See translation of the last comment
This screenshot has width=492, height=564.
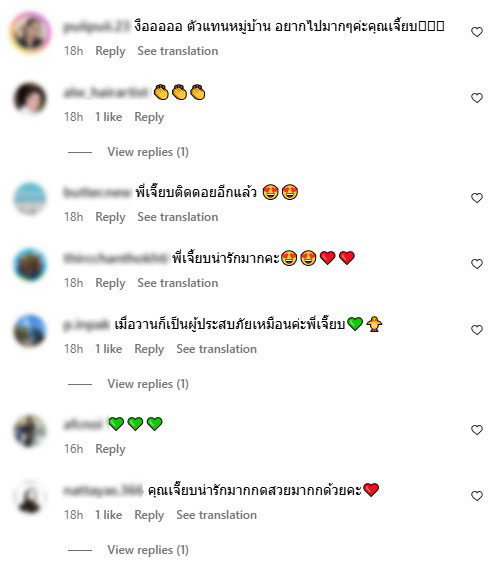(x=217, y=515)
